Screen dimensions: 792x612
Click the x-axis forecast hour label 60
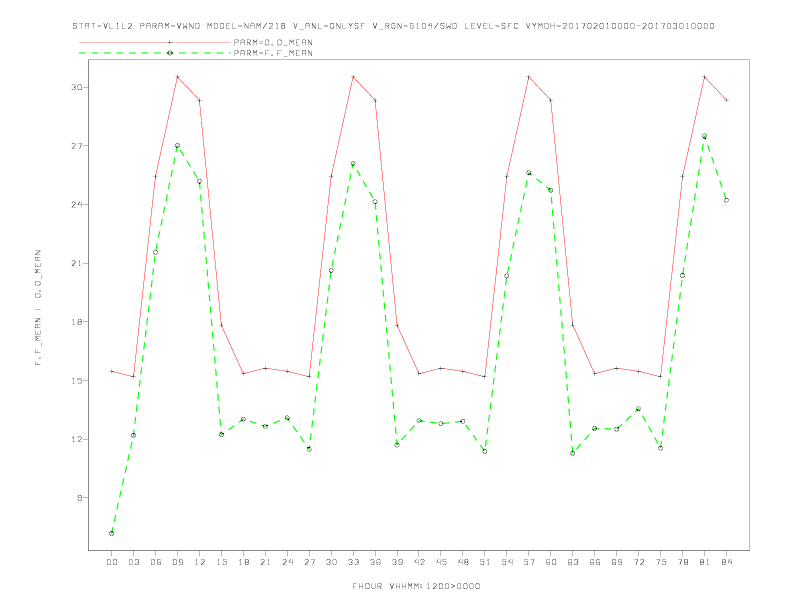(x=551, y=562)
